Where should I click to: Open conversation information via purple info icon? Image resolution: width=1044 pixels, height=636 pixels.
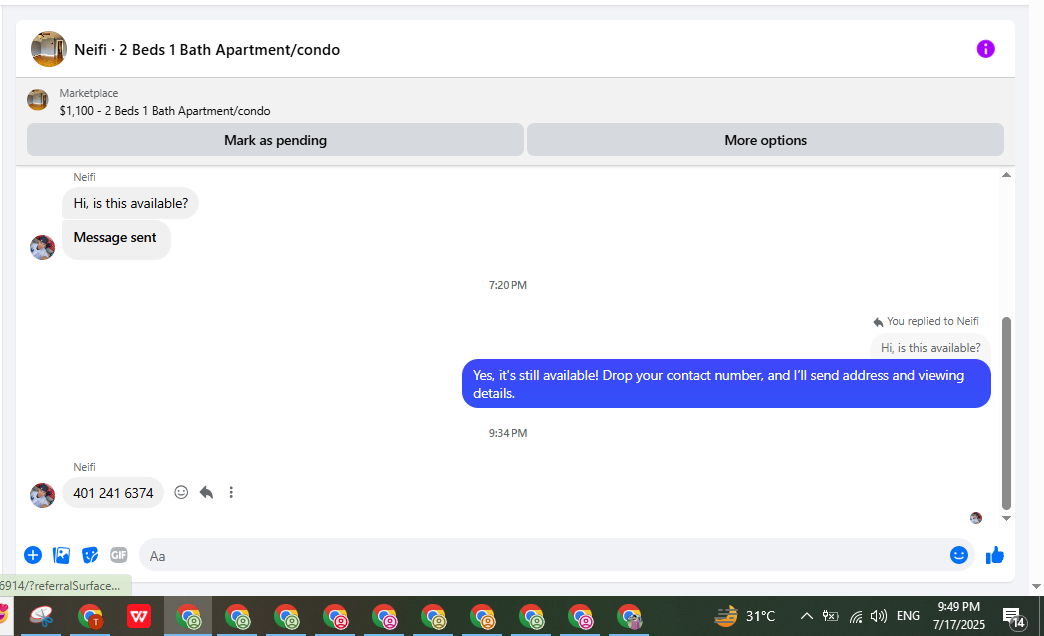pos(985,49)
